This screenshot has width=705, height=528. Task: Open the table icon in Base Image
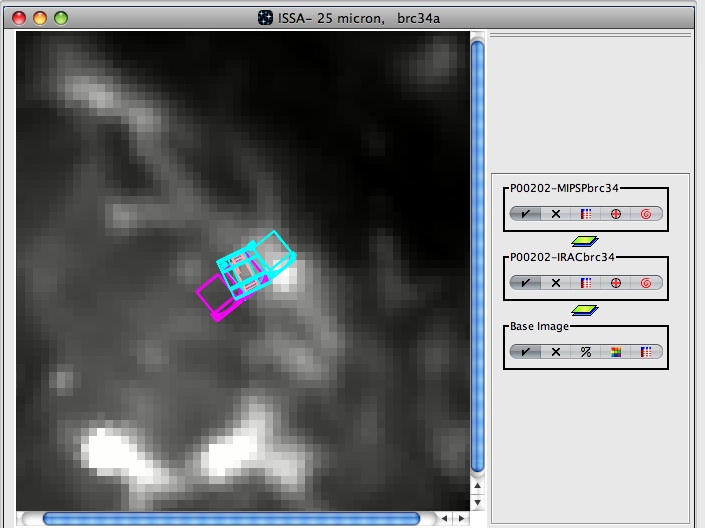[646, 352]
